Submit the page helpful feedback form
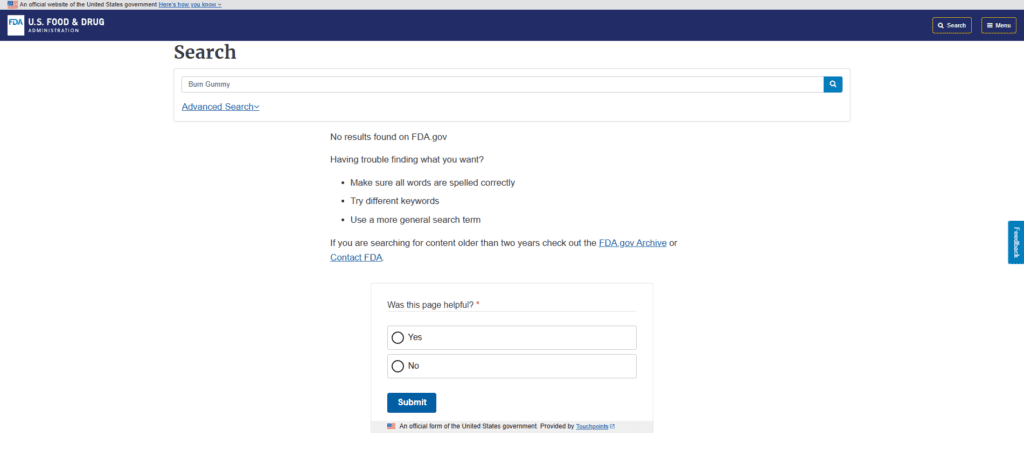 pos(411,402)
